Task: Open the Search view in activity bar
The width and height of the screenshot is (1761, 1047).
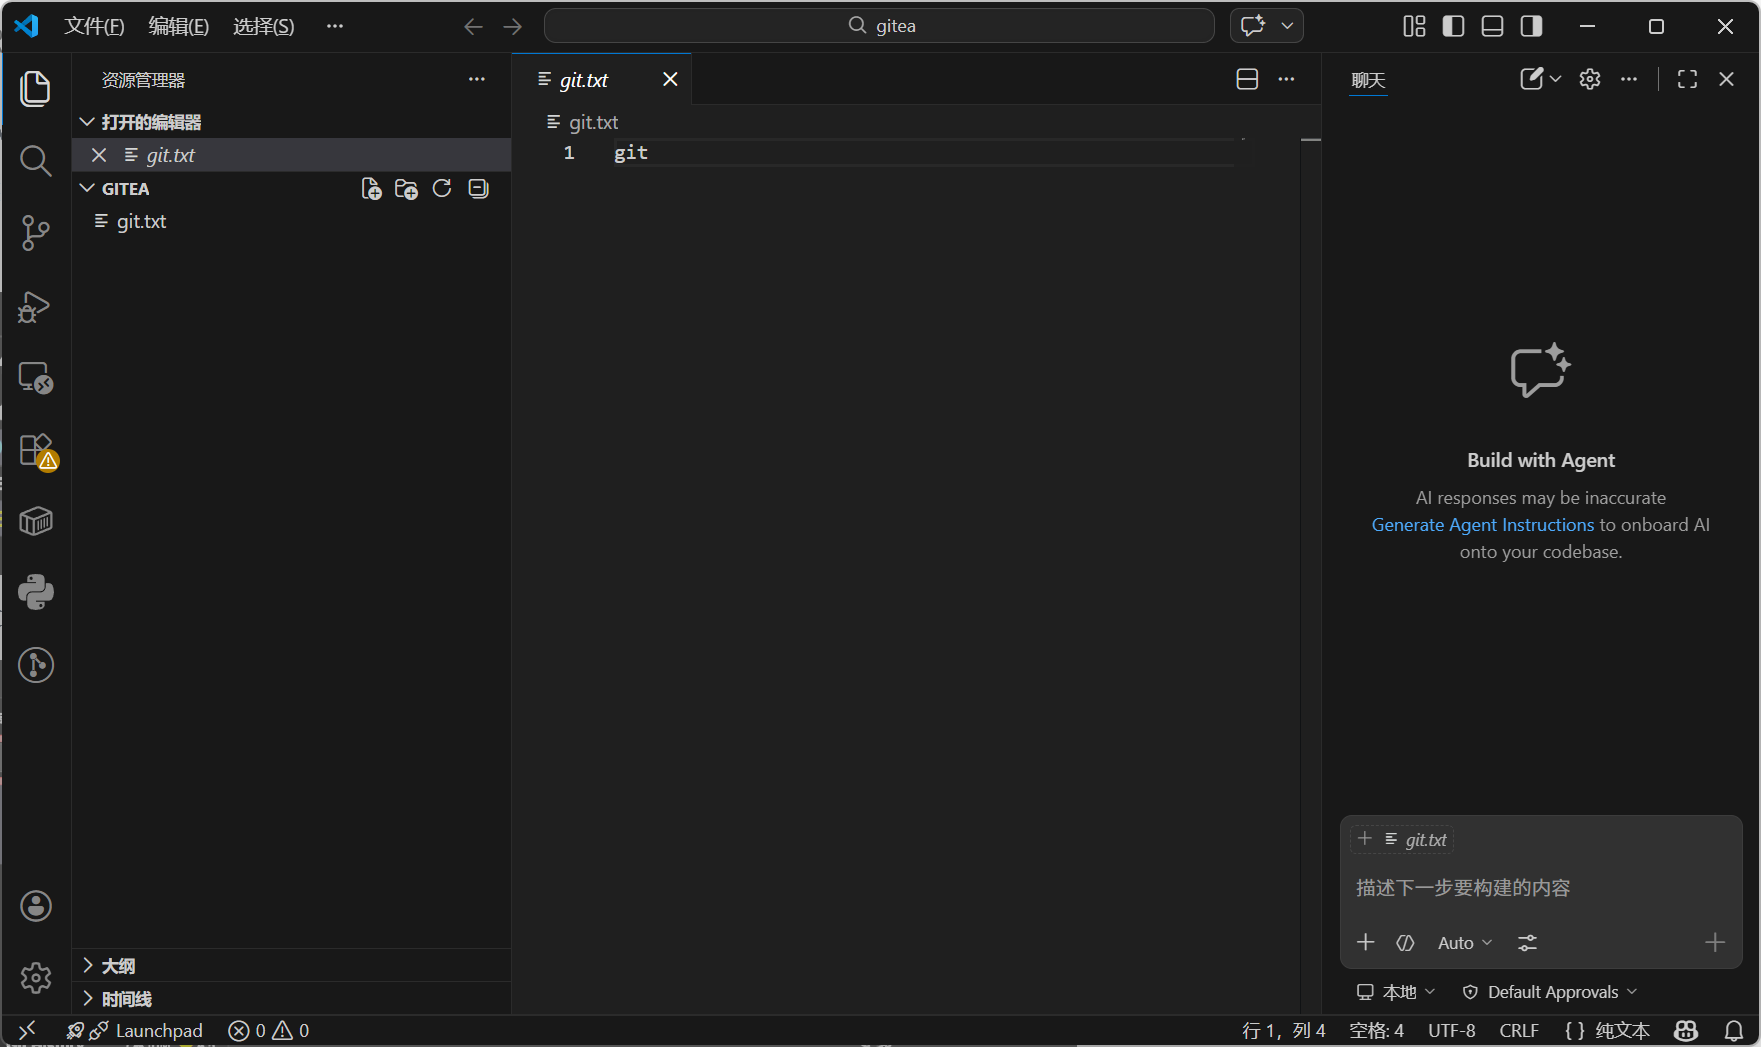Action: [x=35, y=160]
